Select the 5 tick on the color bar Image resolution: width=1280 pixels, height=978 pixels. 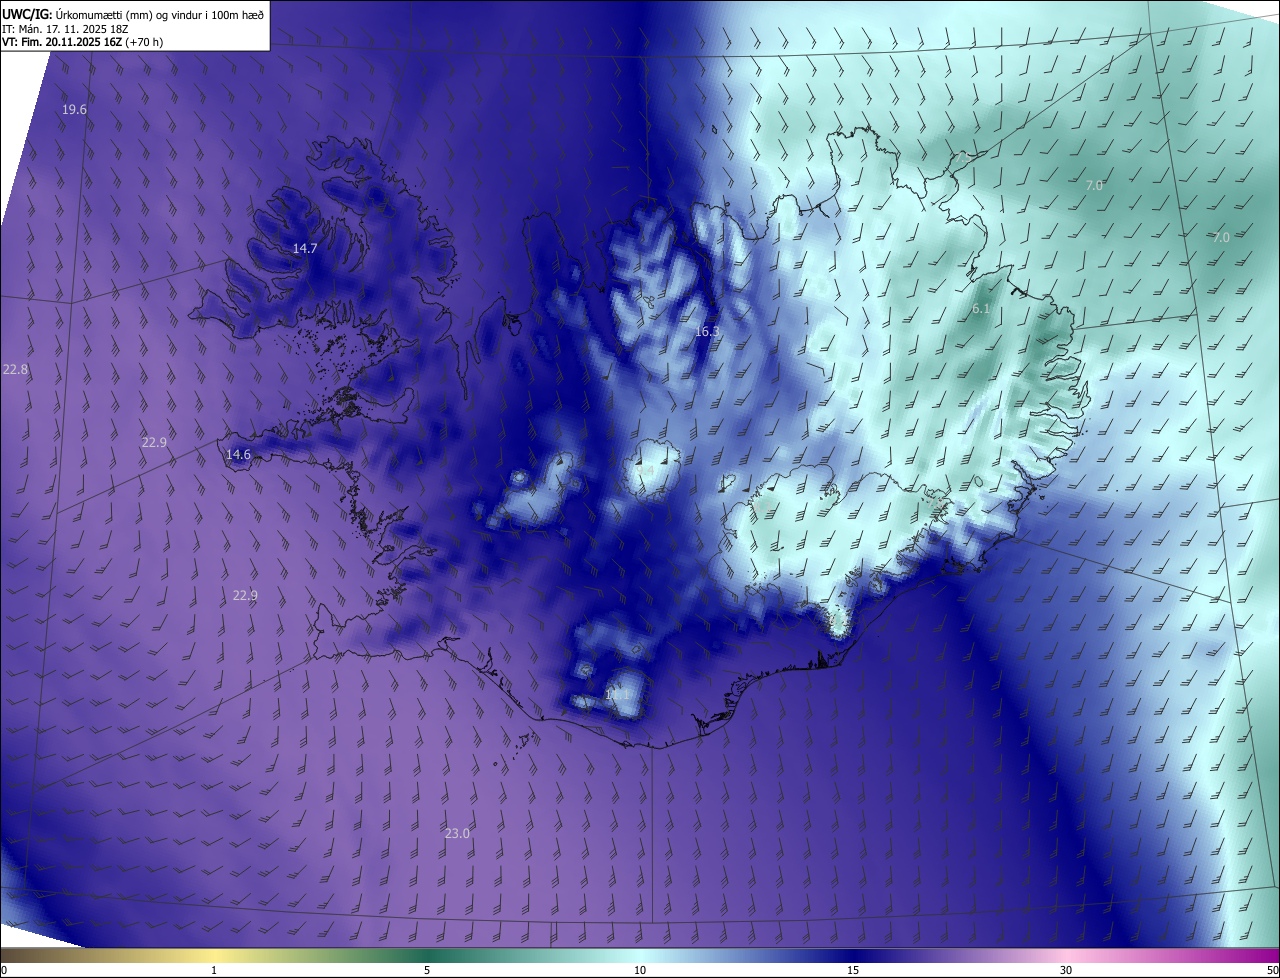point(427,970)
